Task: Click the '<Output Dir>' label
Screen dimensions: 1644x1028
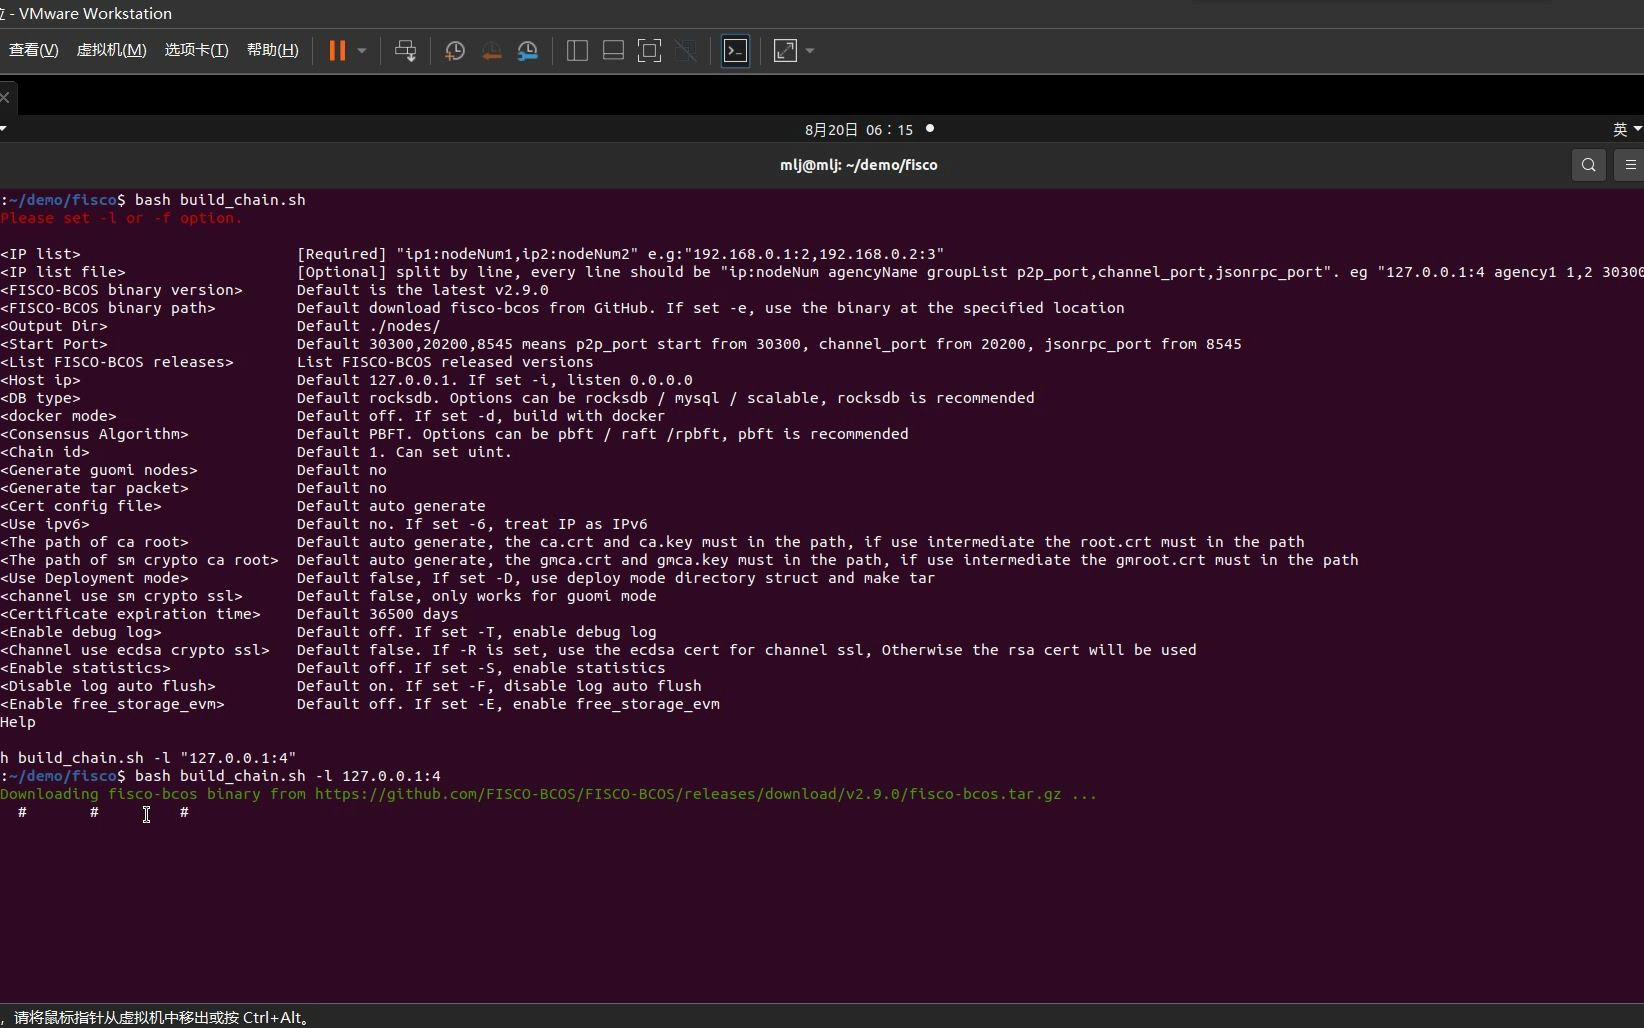Action: click(54, 326)
